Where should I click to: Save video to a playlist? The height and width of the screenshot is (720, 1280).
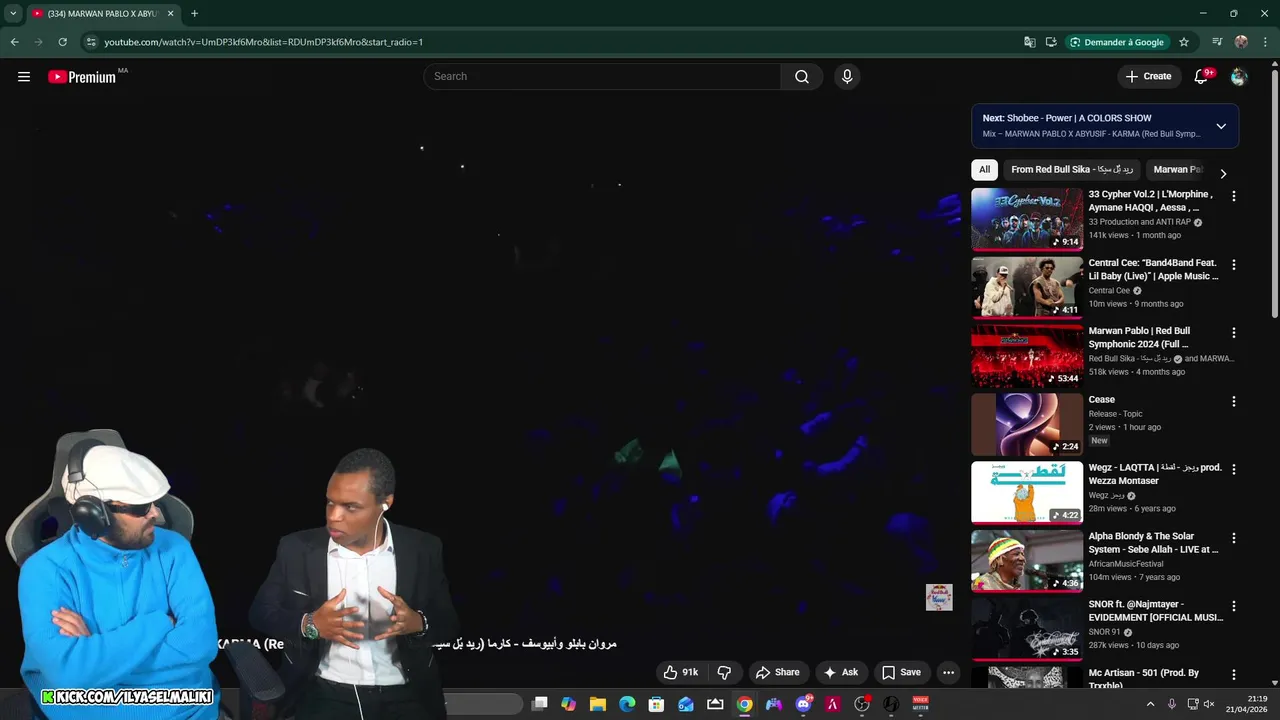901,673
